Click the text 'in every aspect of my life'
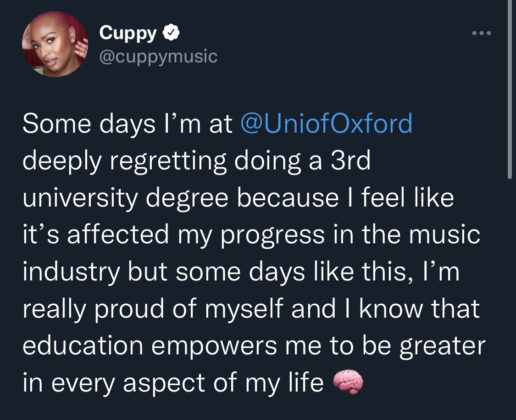 tap(173, 383)
